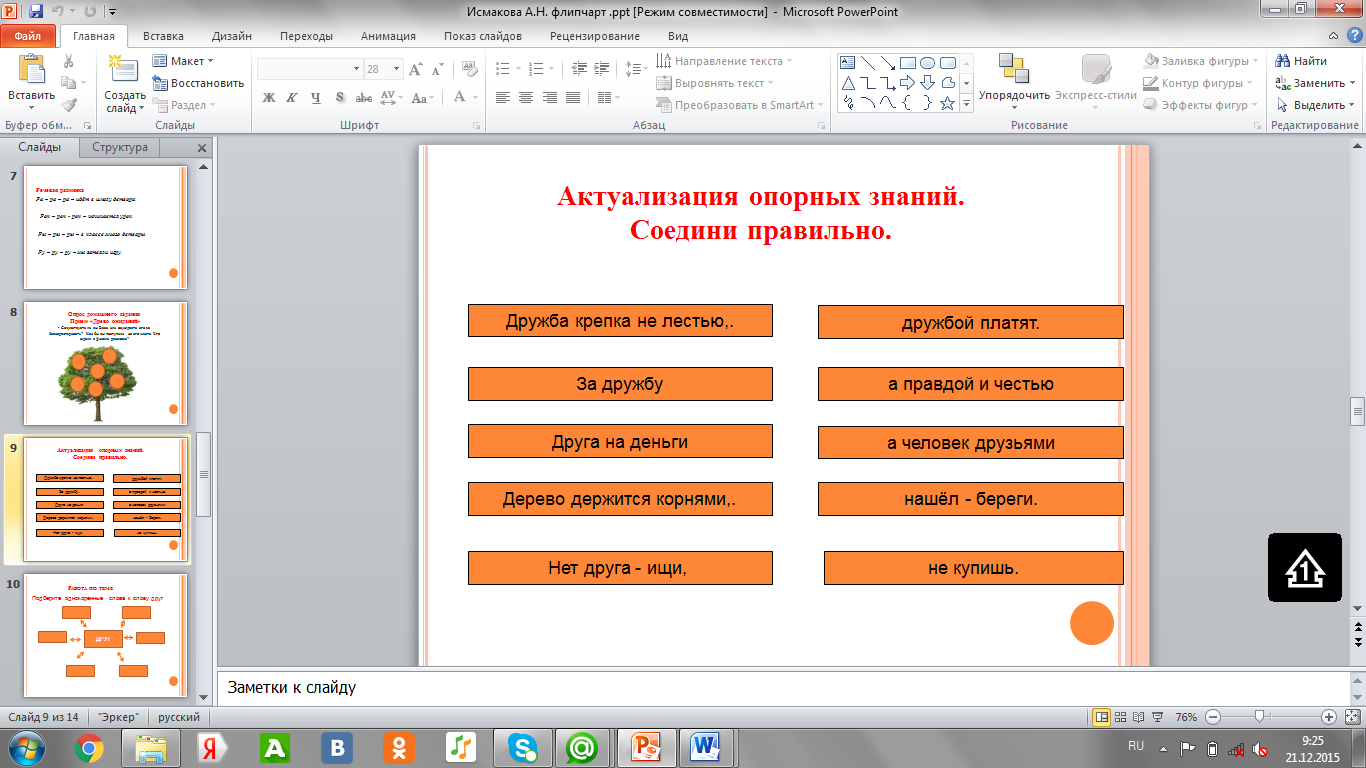Open Google Chrome from taskbar
The width and height of the screenshot is (1366, 768).
pos(88,747)
